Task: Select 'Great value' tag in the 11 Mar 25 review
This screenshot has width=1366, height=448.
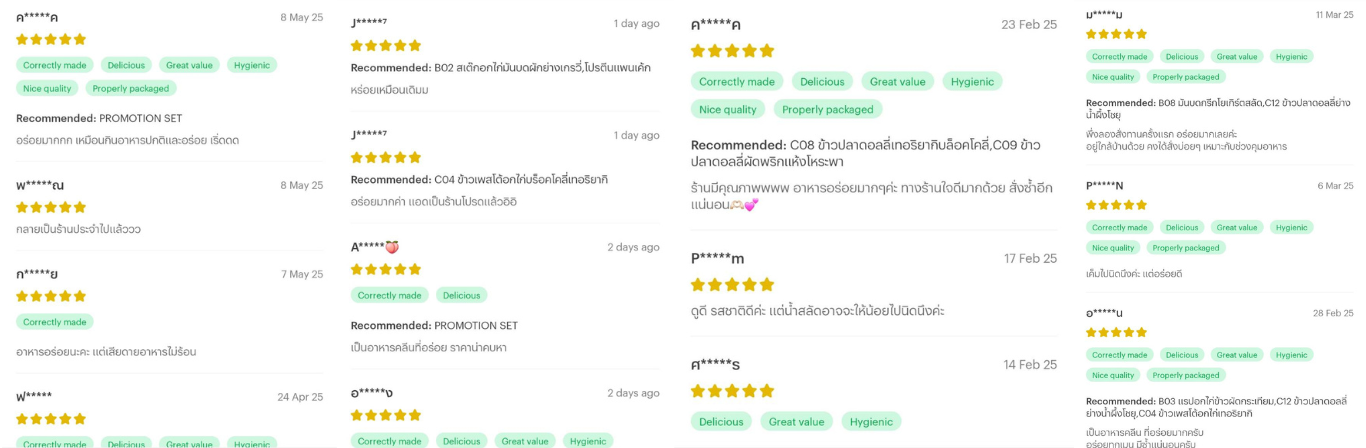Action: tap(1237, 57)
